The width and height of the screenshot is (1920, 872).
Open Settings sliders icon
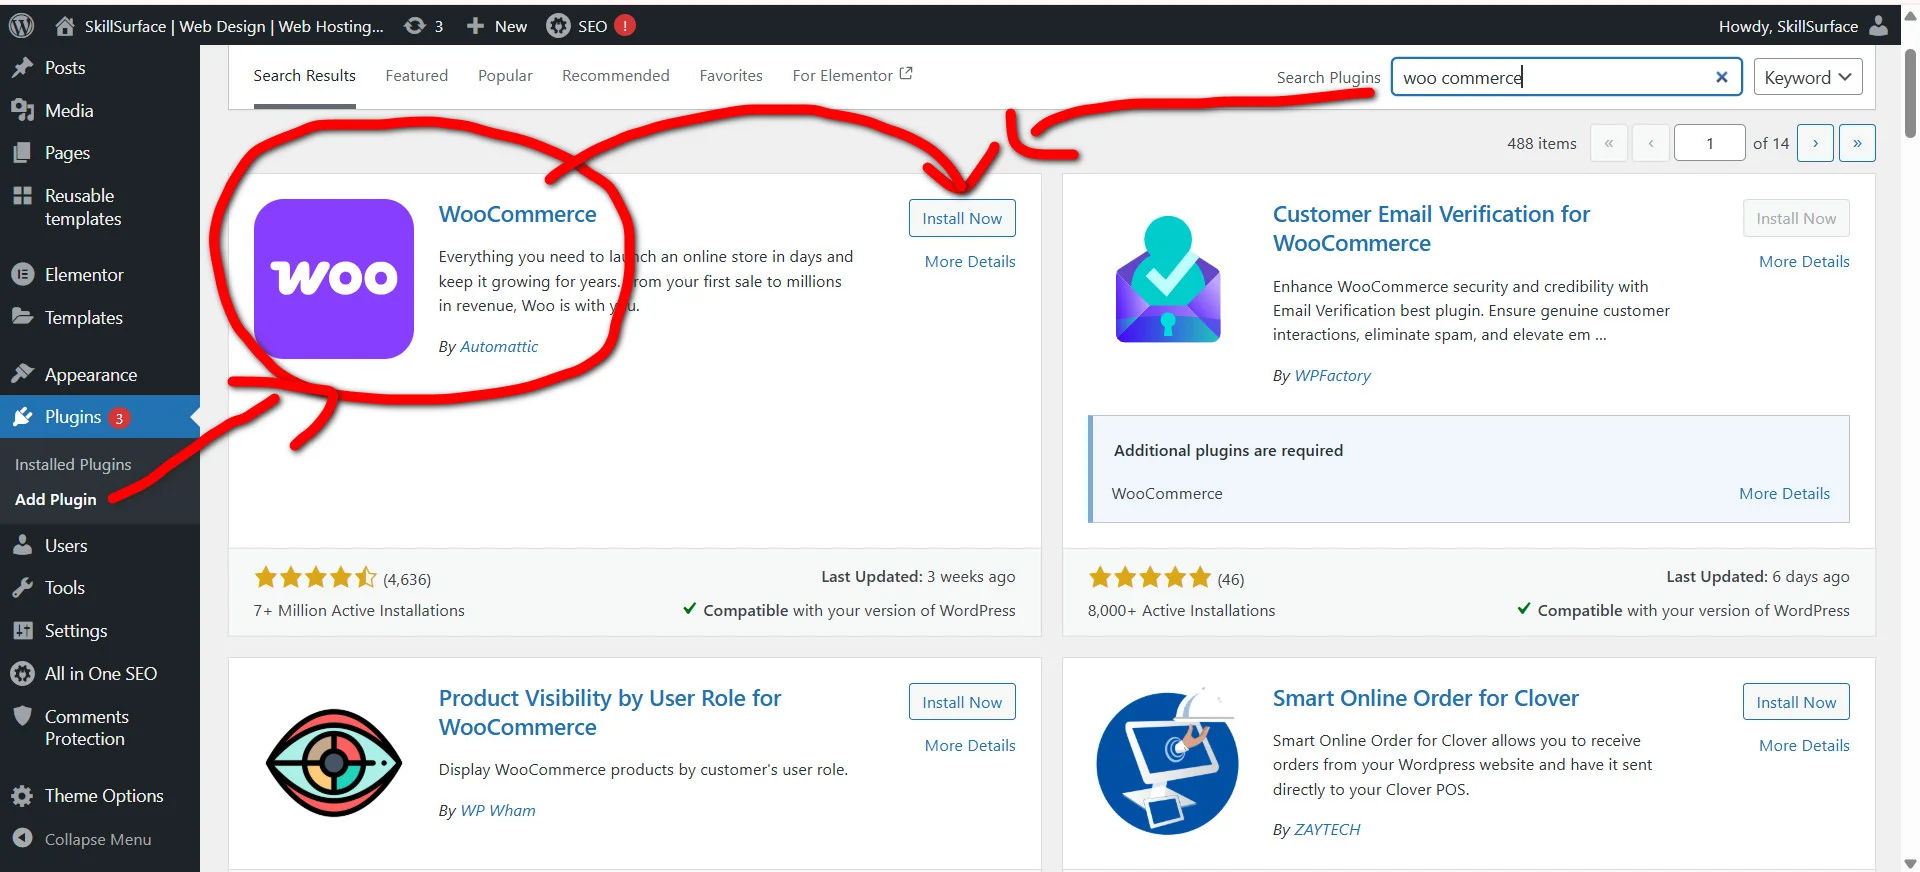point(22,631)
